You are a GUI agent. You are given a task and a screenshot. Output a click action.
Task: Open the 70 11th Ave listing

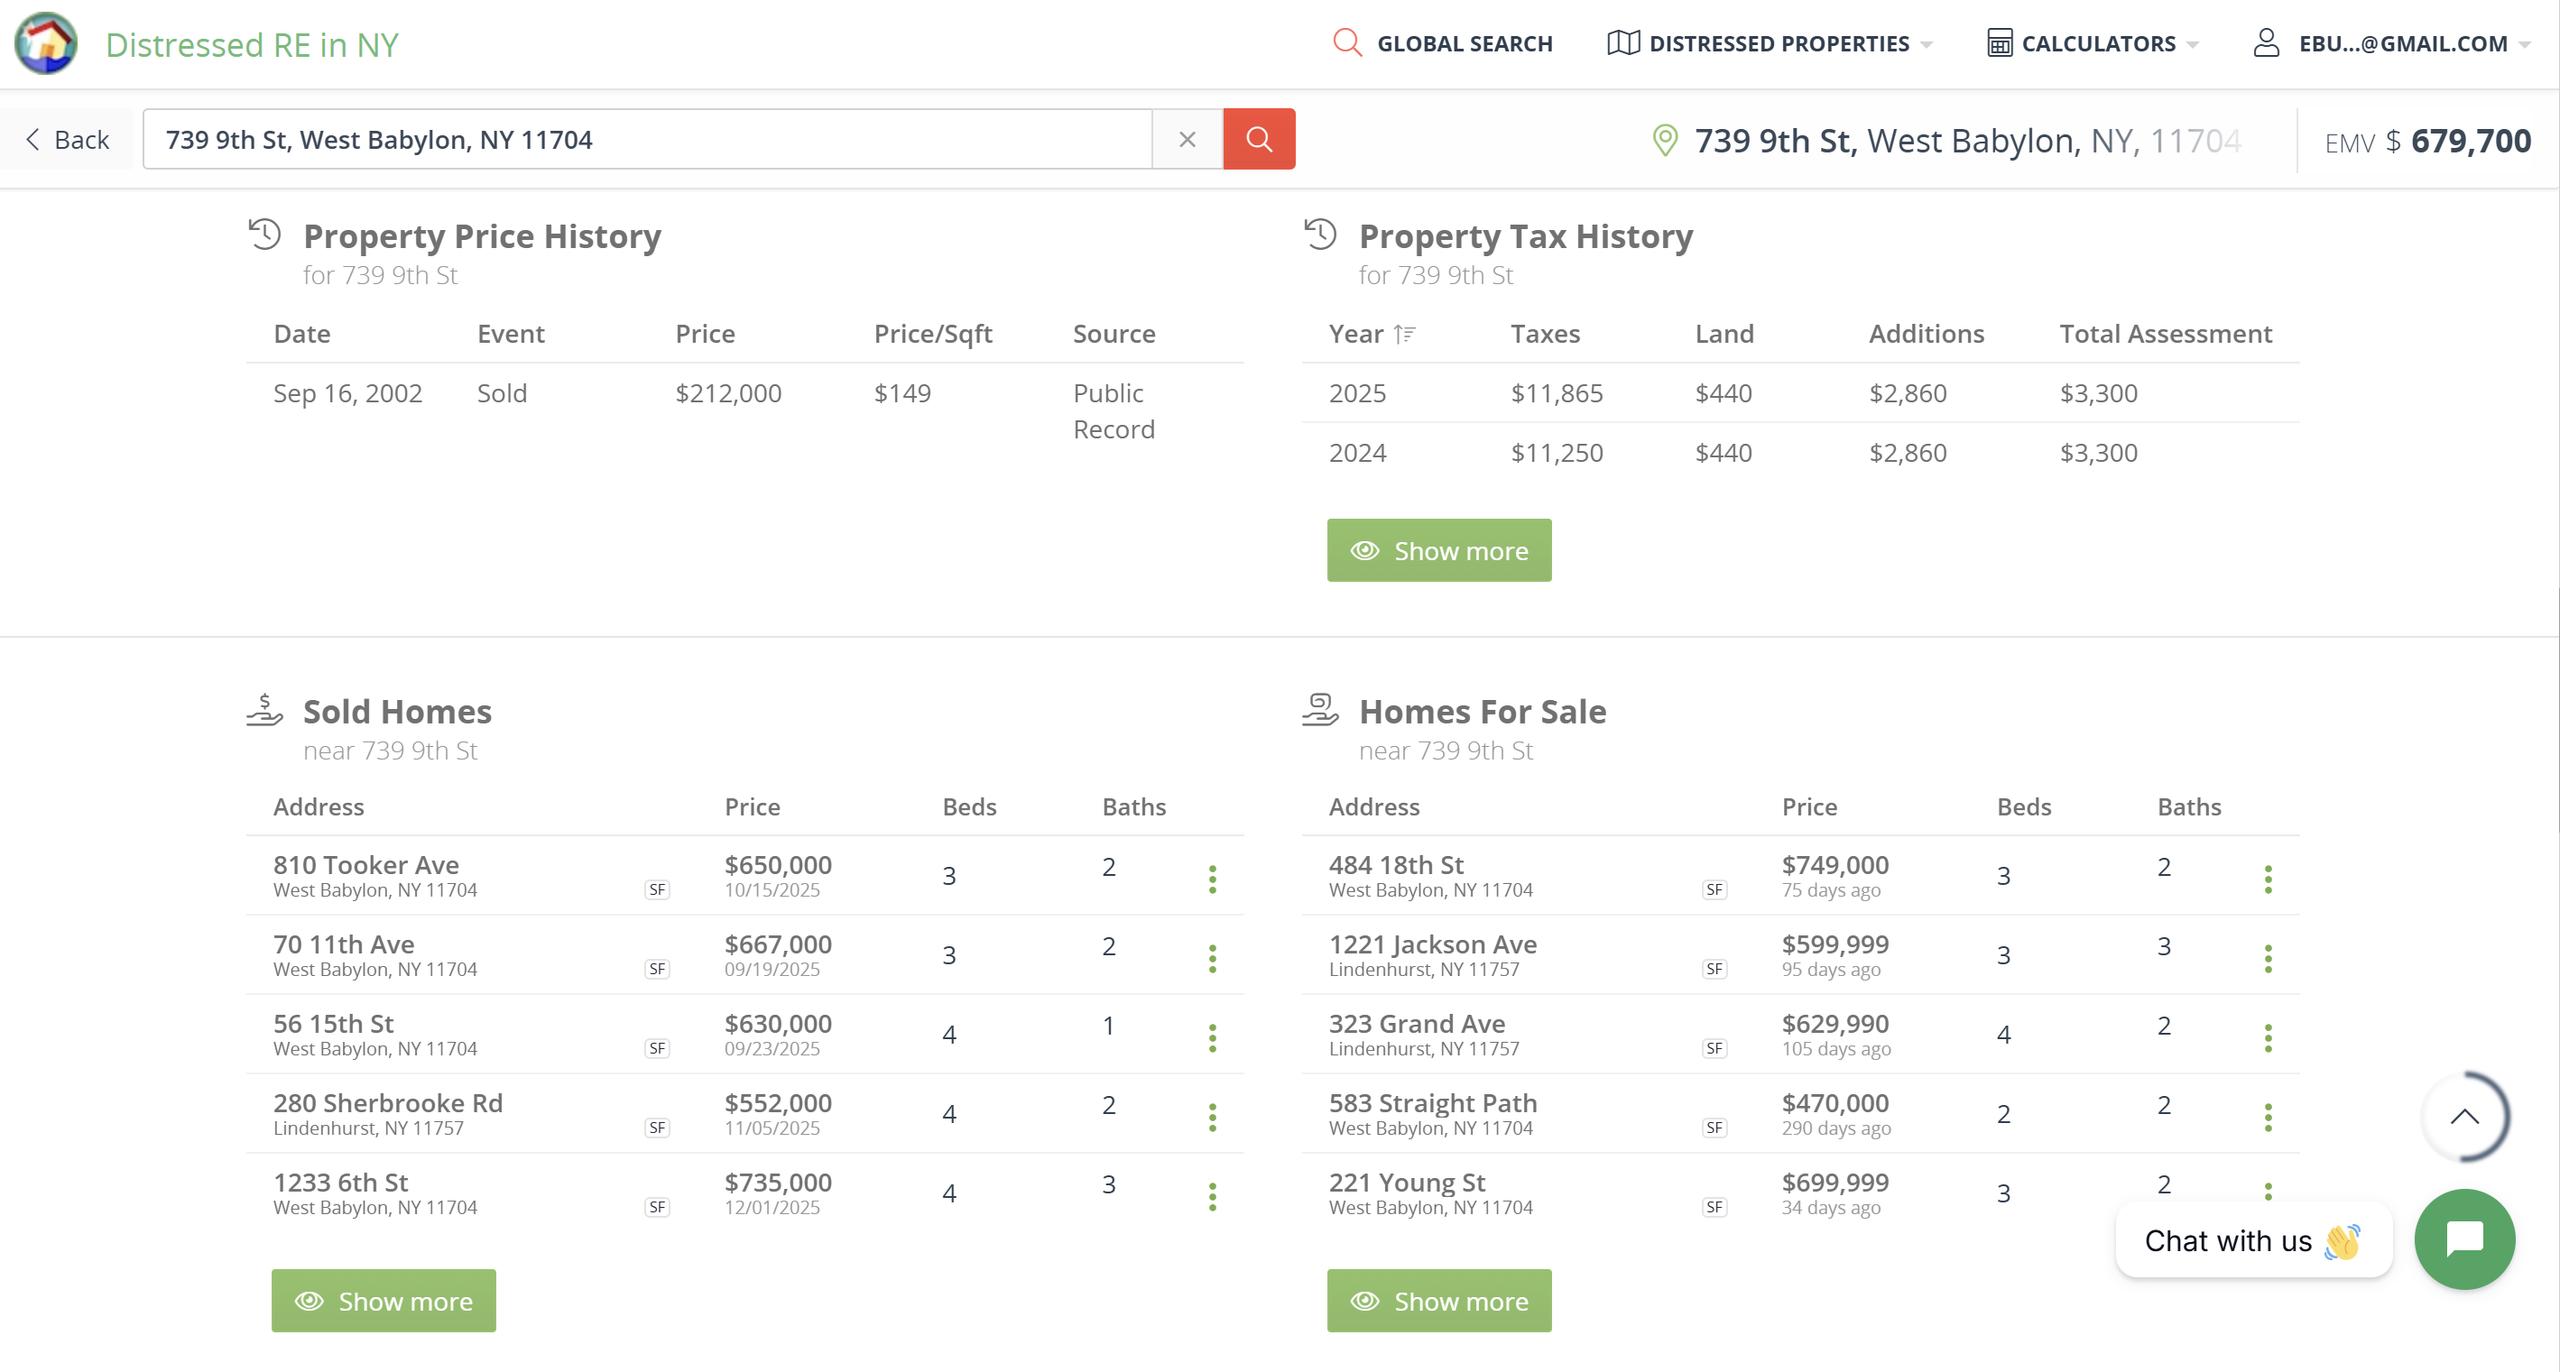point(343,944)
